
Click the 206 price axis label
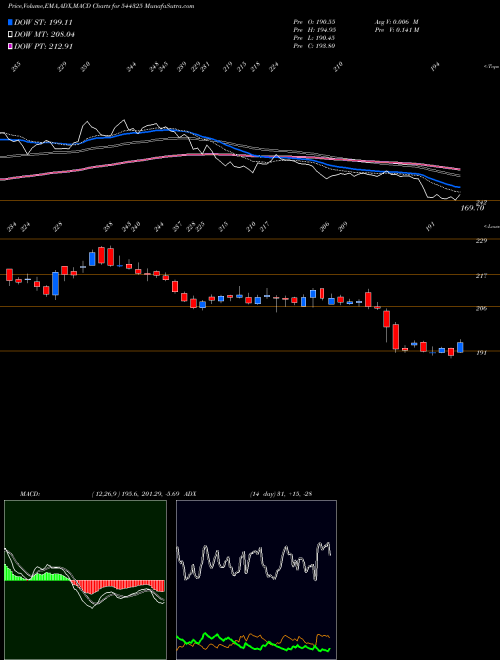click(x=481, y=308)
